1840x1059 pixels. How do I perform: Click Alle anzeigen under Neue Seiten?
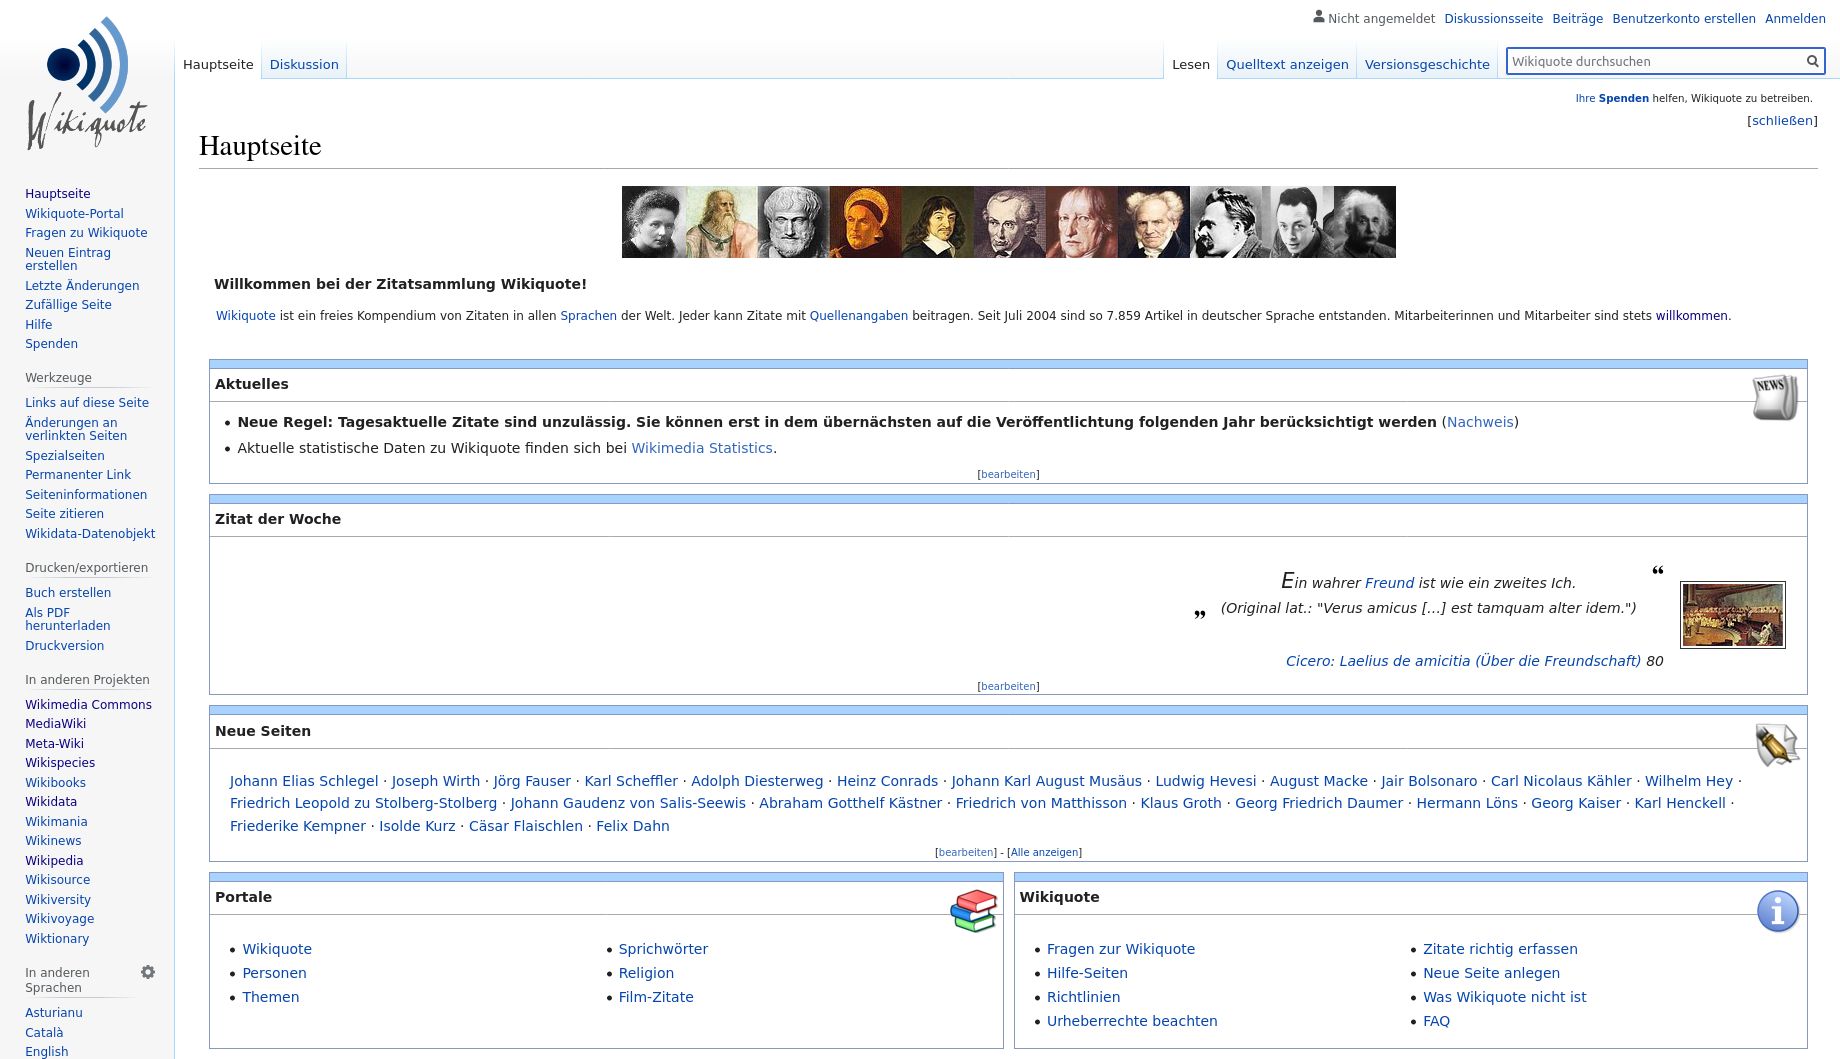1045,852
